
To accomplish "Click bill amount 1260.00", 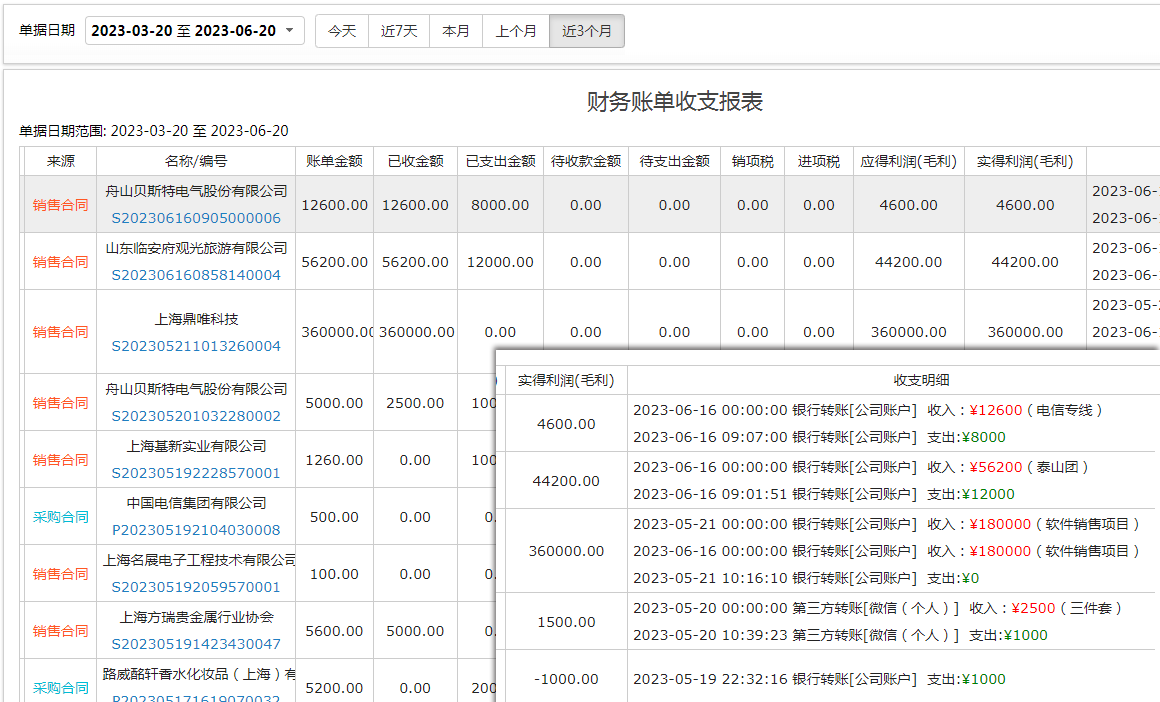I will (x=334, y=460).
